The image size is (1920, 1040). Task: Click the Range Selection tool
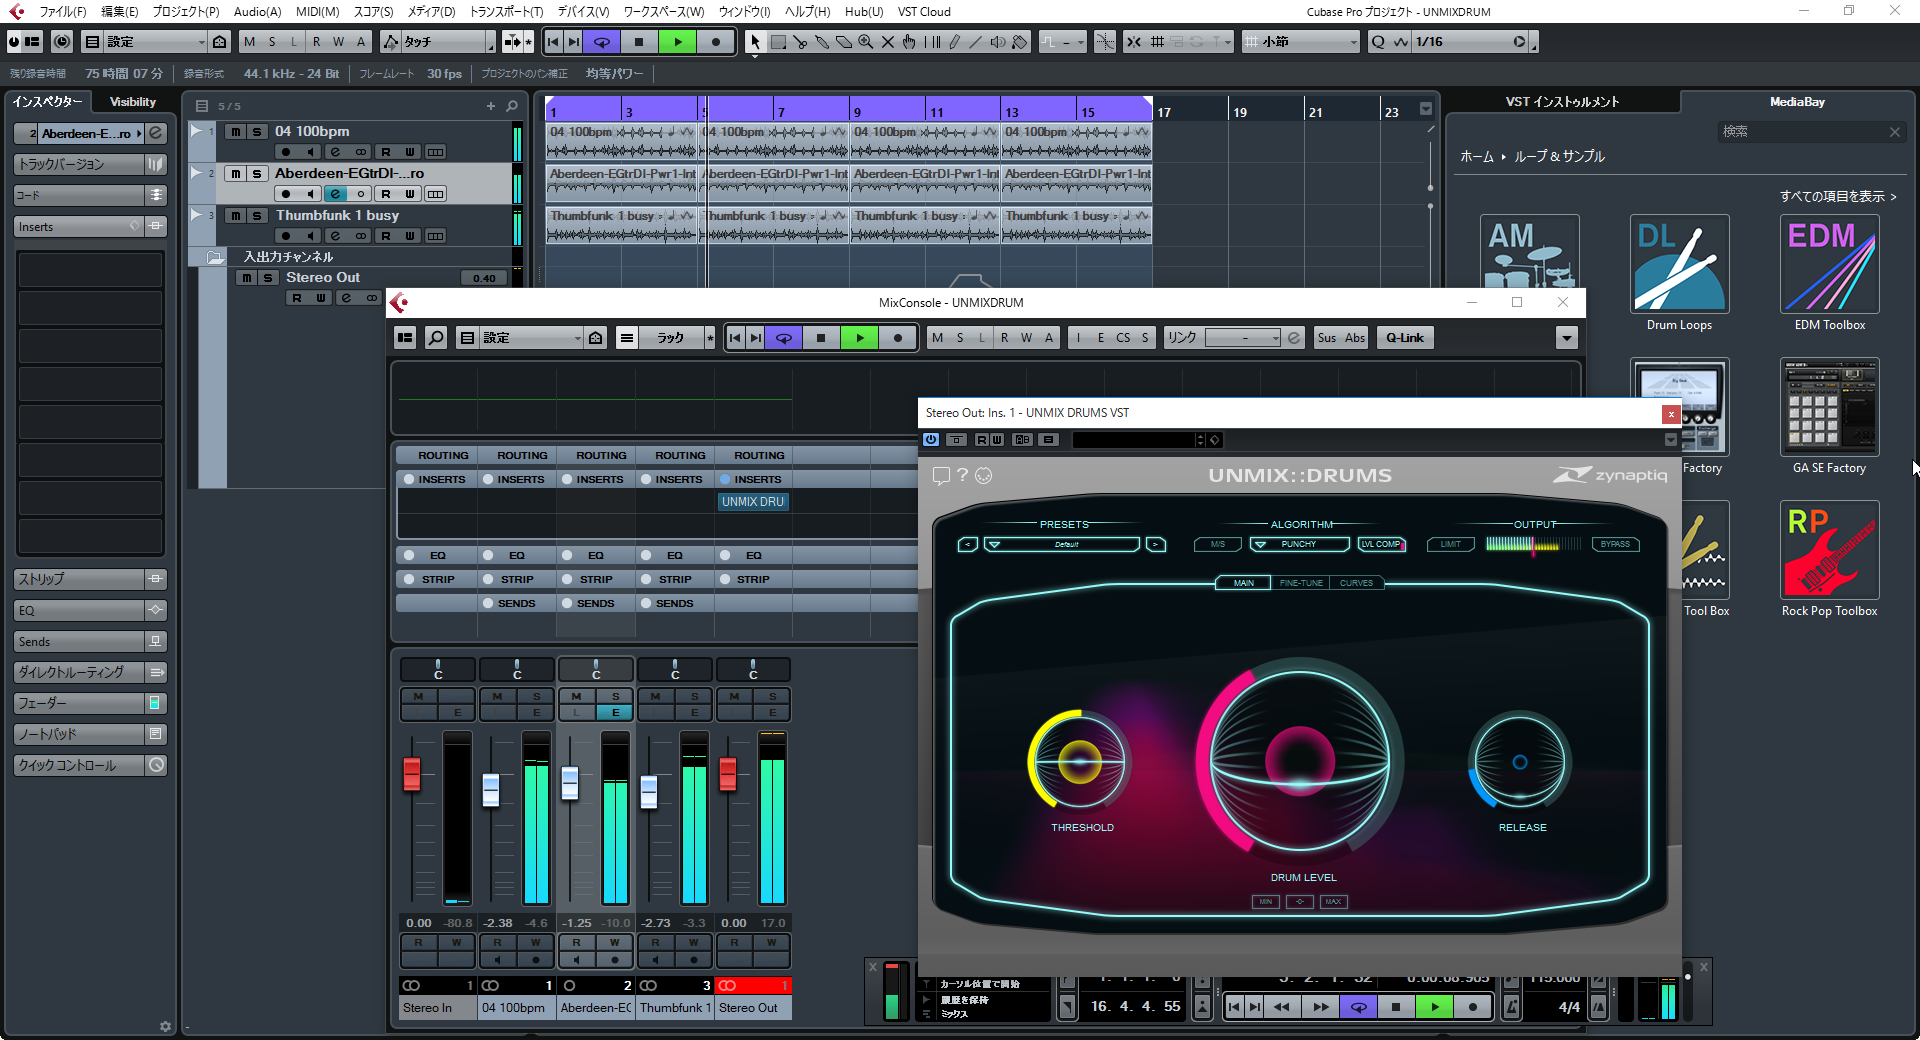pos(777,42)
